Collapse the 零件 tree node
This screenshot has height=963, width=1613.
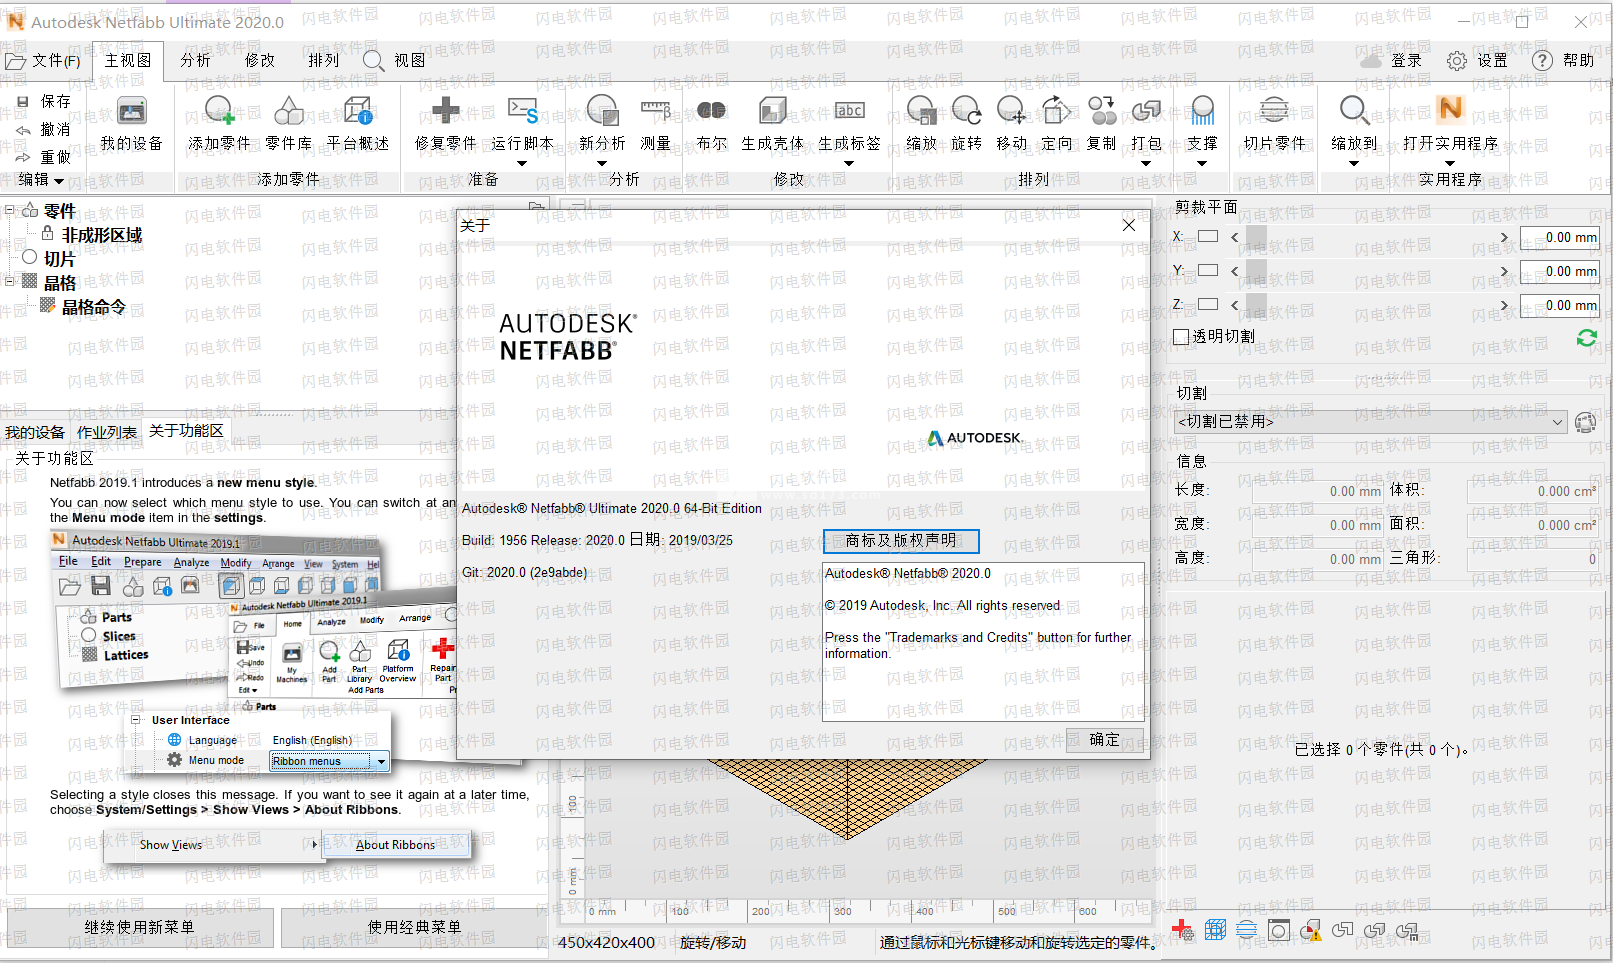pyautogui.click(x=10, y=210)
